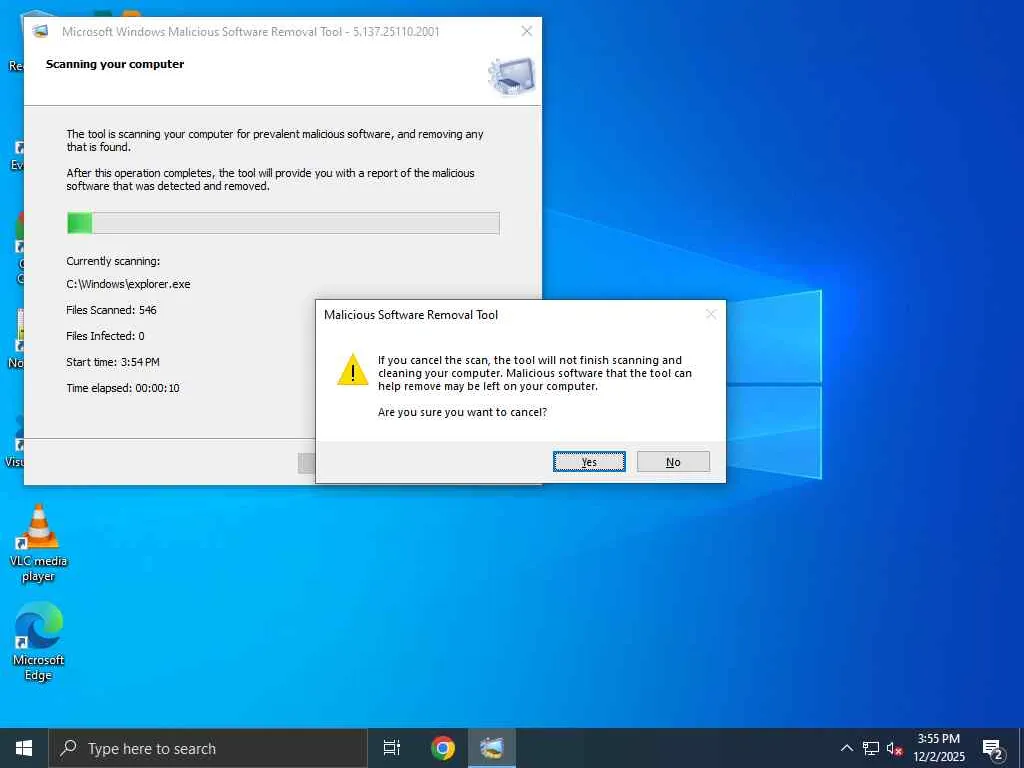Open Task View from taskbar
Image resolution: width=1024 pixels, height=768 pixels.
click(392, 748)
